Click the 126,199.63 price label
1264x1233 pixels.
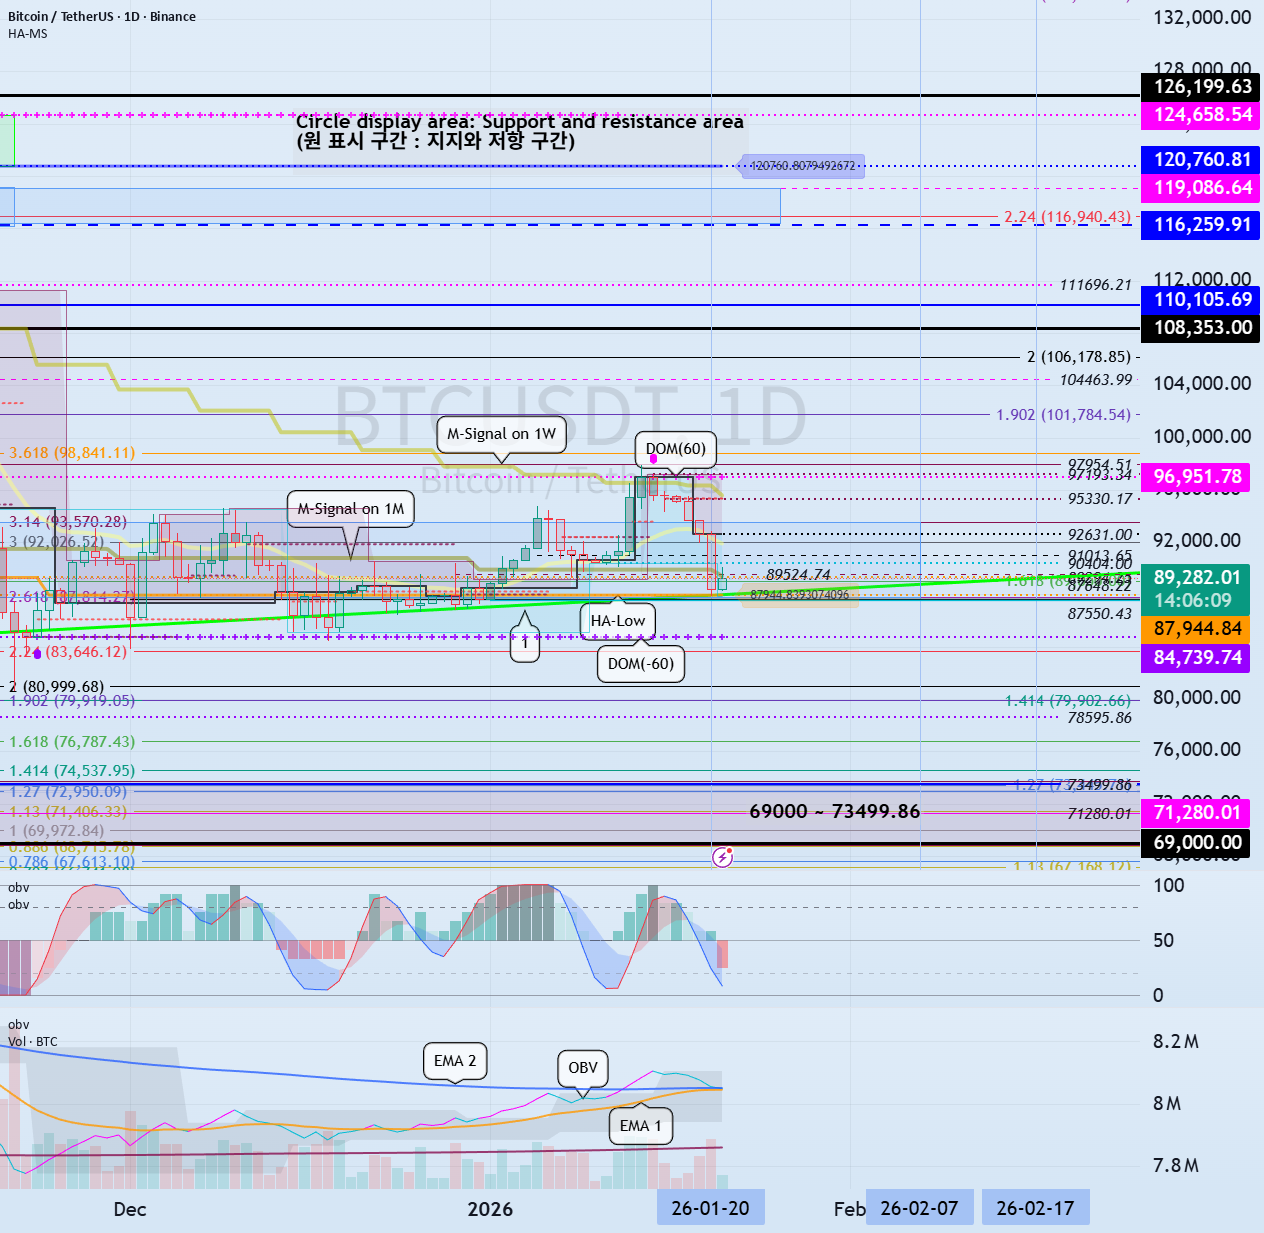(x=1200, y=87)
